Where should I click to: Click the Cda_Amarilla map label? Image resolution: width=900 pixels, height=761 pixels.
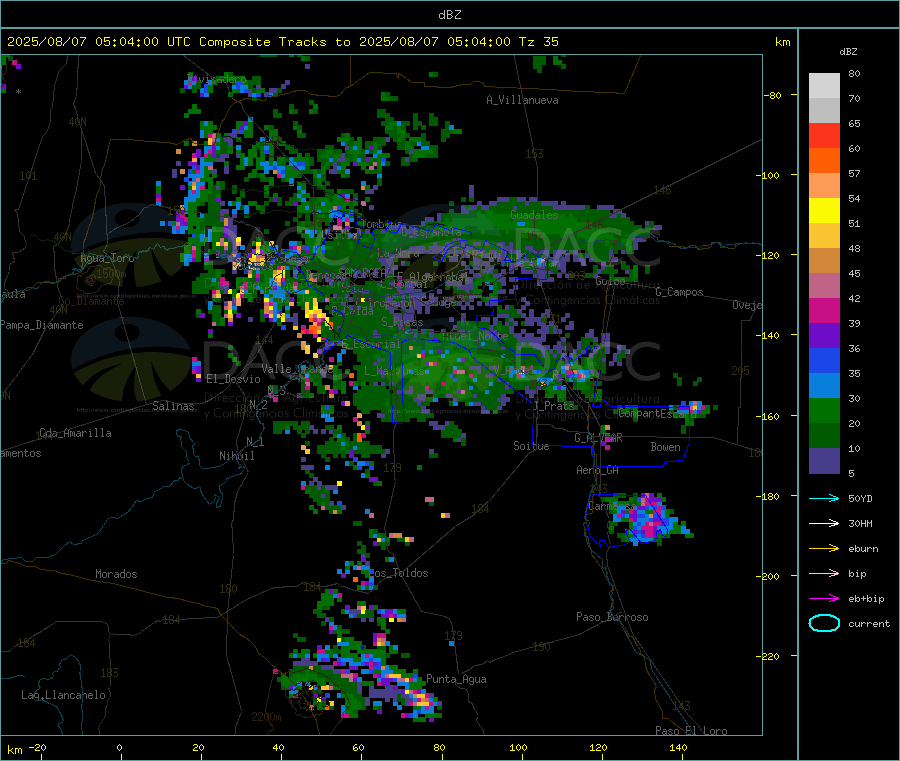click(x=75, y=433)
